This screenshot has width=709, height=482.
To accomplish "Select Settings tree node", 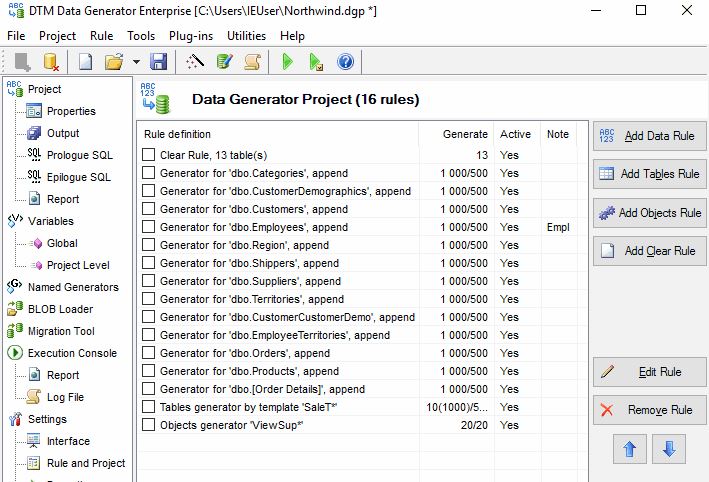I will [47, 419].
